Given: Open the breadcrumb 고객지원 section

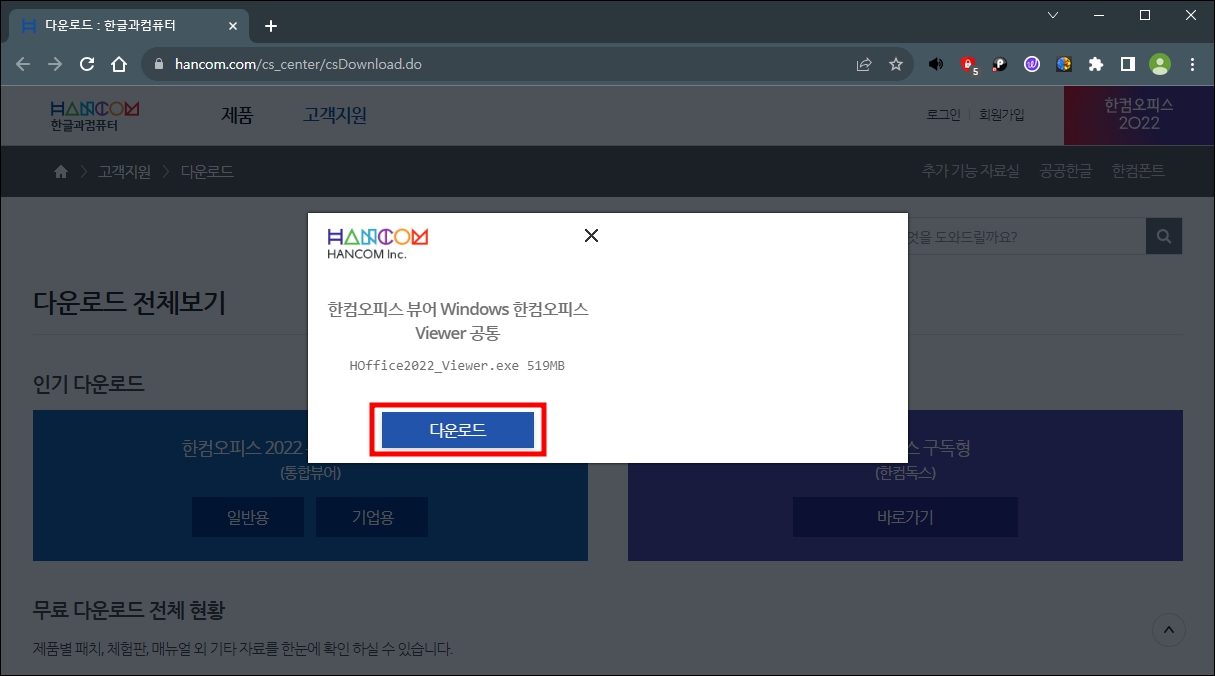Looking at the screenshot, I should tap(124, 171).
